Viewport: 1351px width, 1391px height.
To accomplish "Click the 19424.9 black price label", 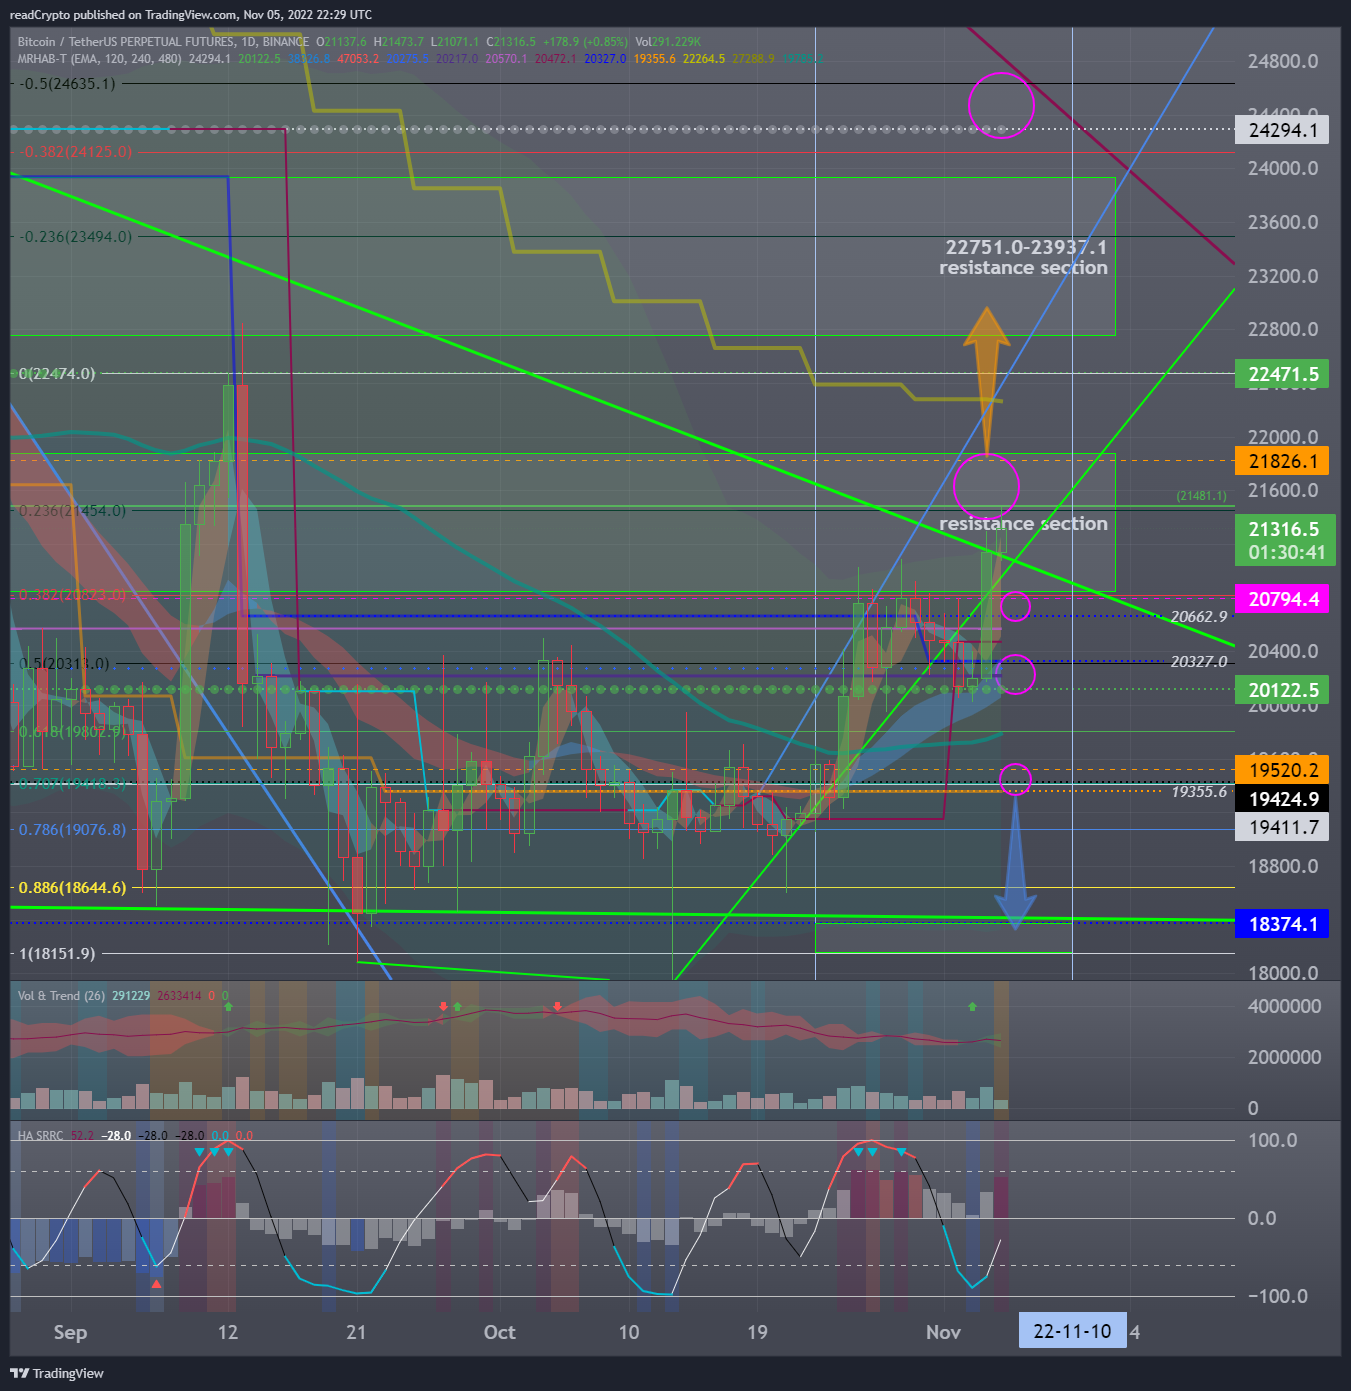I will (x=1282, y=799).
